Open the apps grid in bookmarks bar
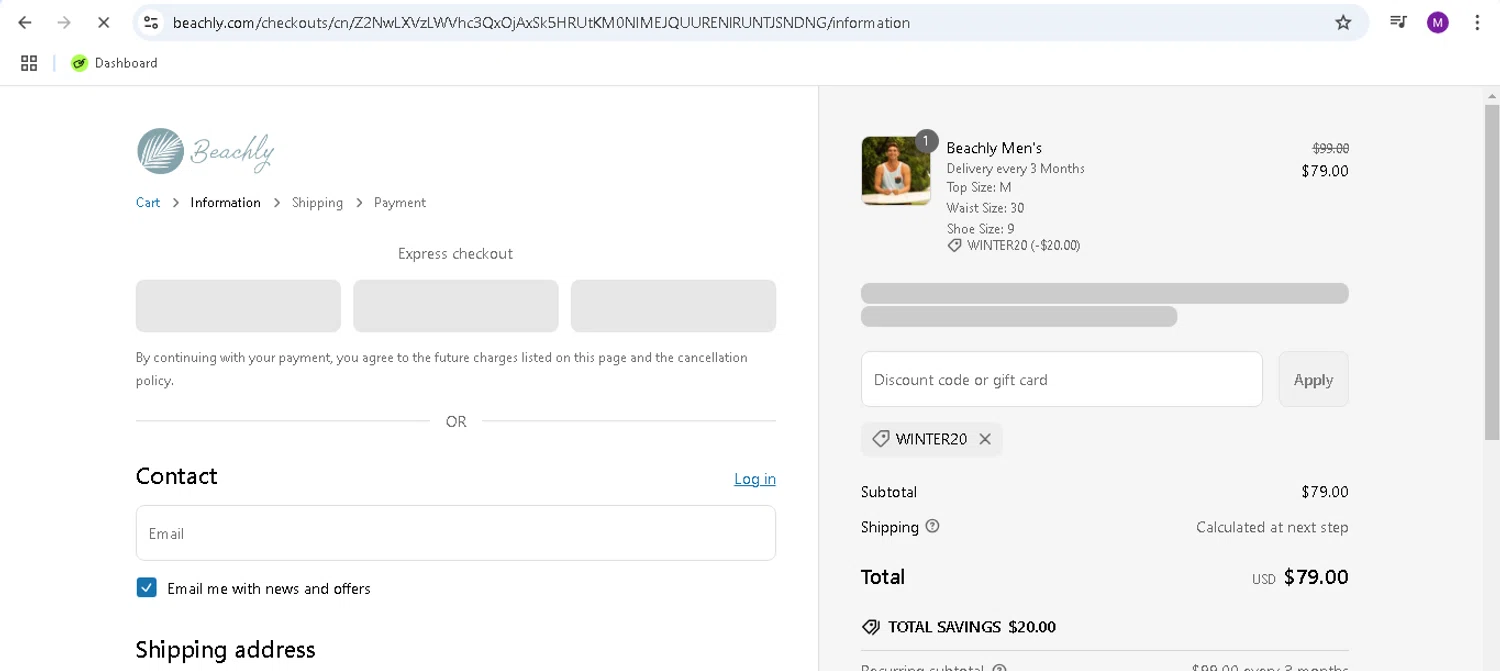Image resolution: width=1500 pixels, height=671 pixels. 29,63
